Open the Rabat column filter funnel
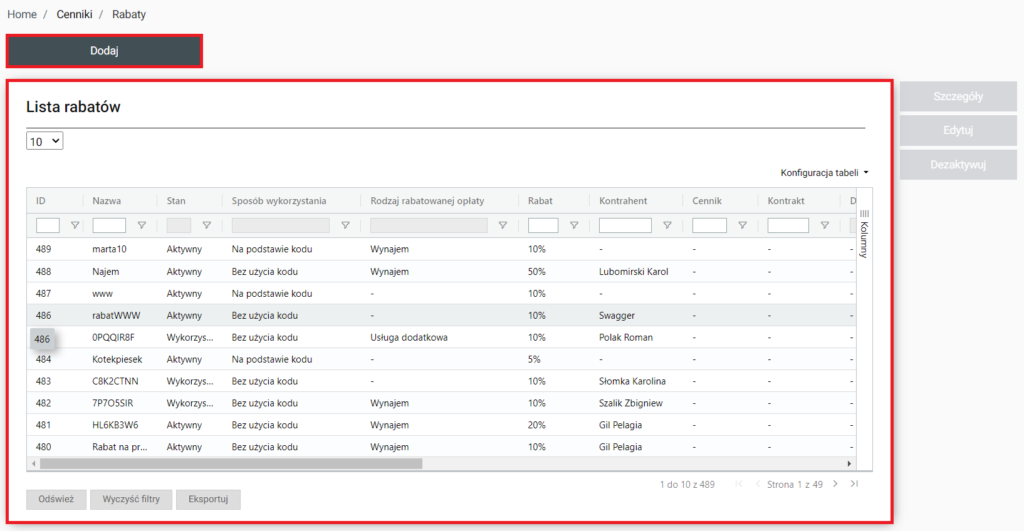 573,226
